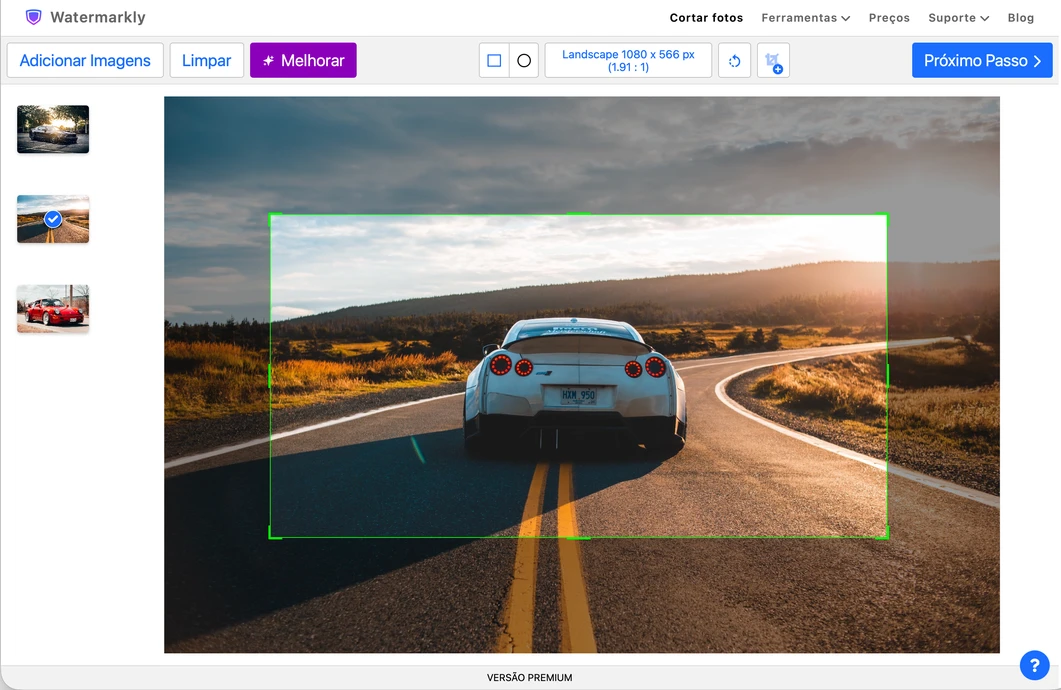Click the Adicionar Imagens button
The width and height of the screenshot is (1061, 690).
click(x=85, y=60)
